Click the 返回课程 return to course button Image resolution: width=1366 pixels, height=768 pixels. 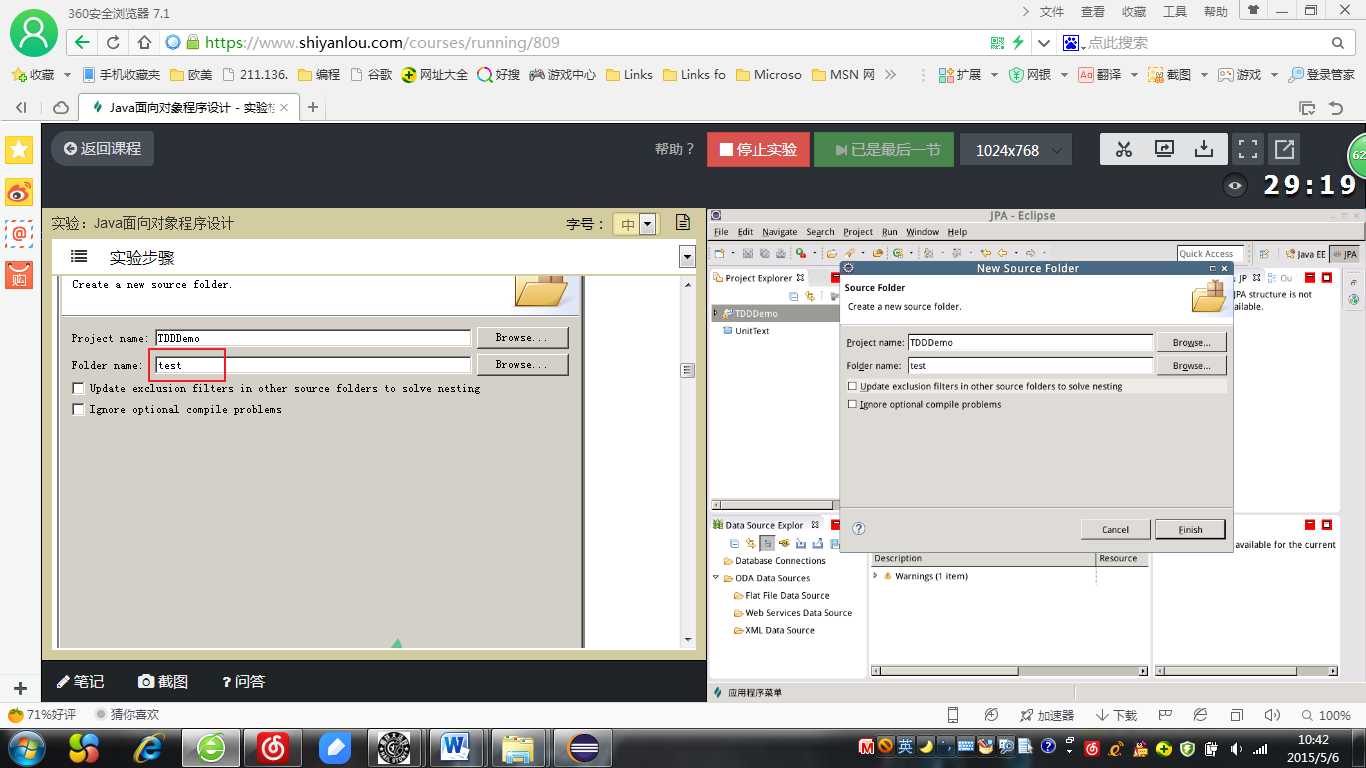click(x=103, y=149)
